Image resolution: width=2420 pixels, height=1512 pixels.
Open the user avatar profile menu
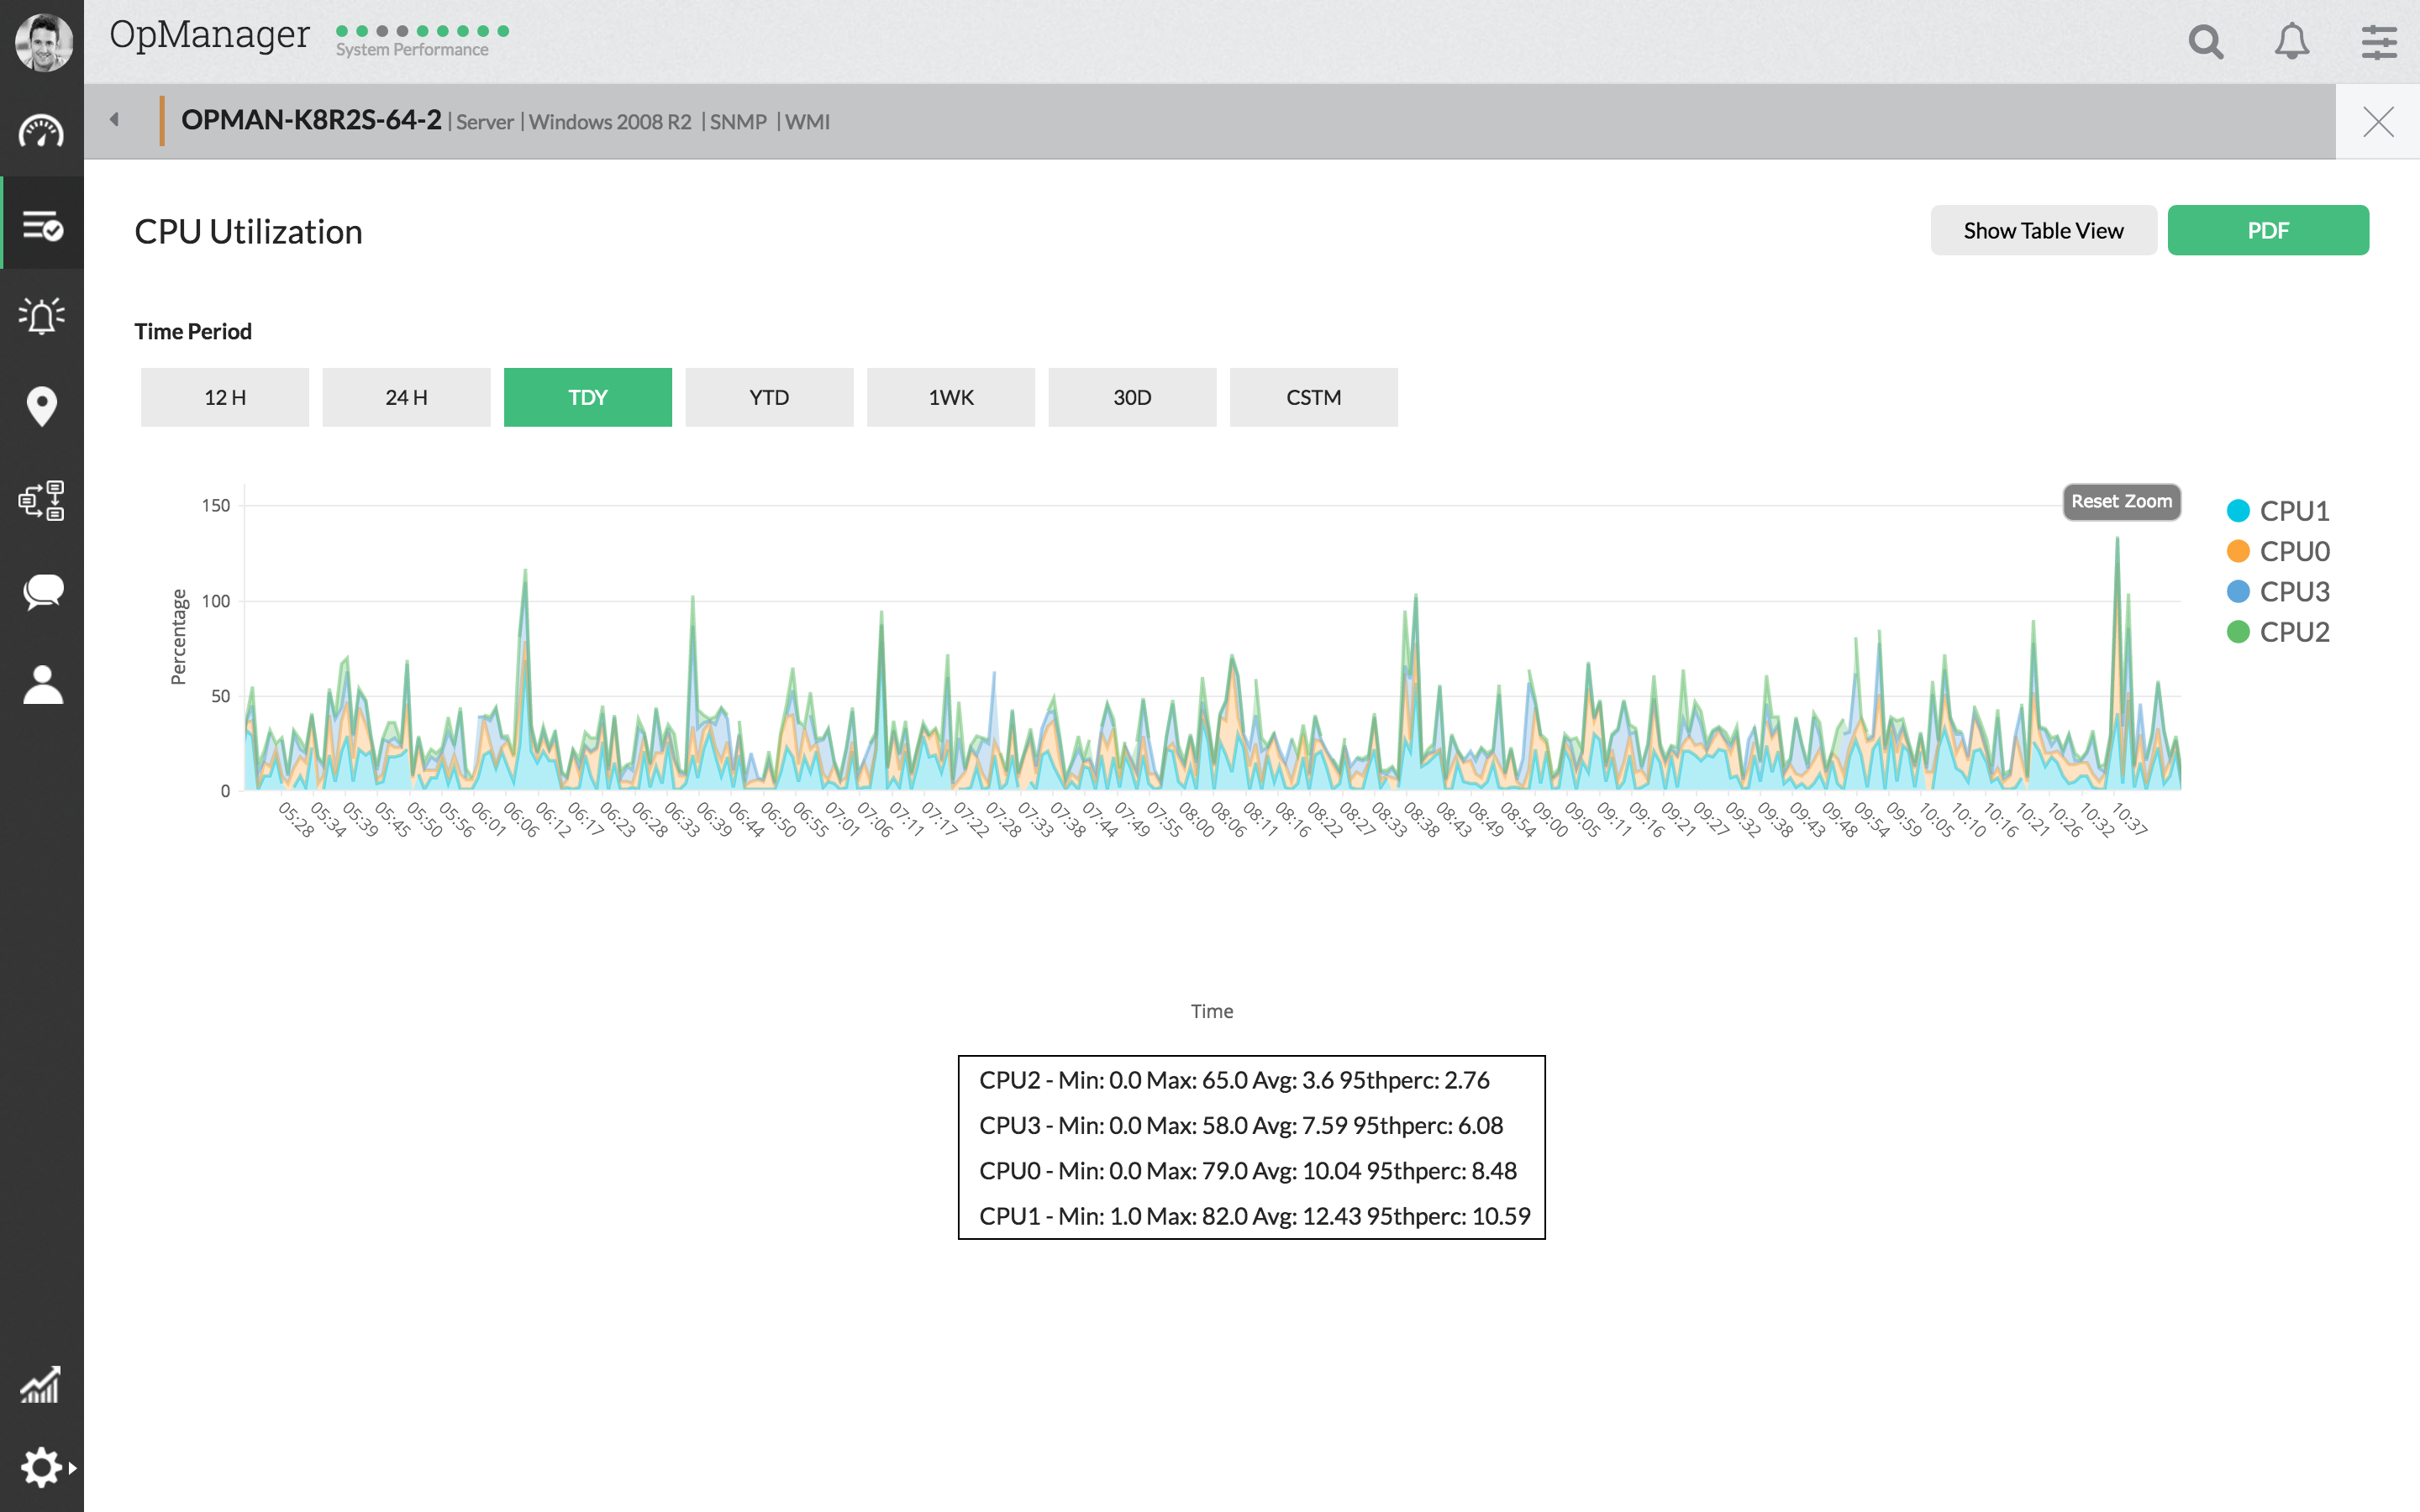pyautogui.click(x=43, y=42)
